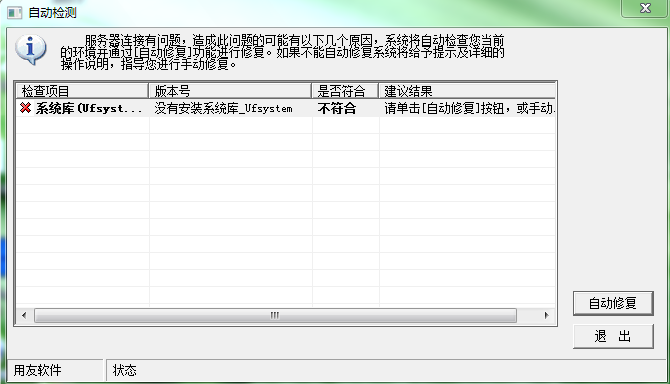
Task: Close the 自动检测 dialog window
Action: [x=645, y=8]
